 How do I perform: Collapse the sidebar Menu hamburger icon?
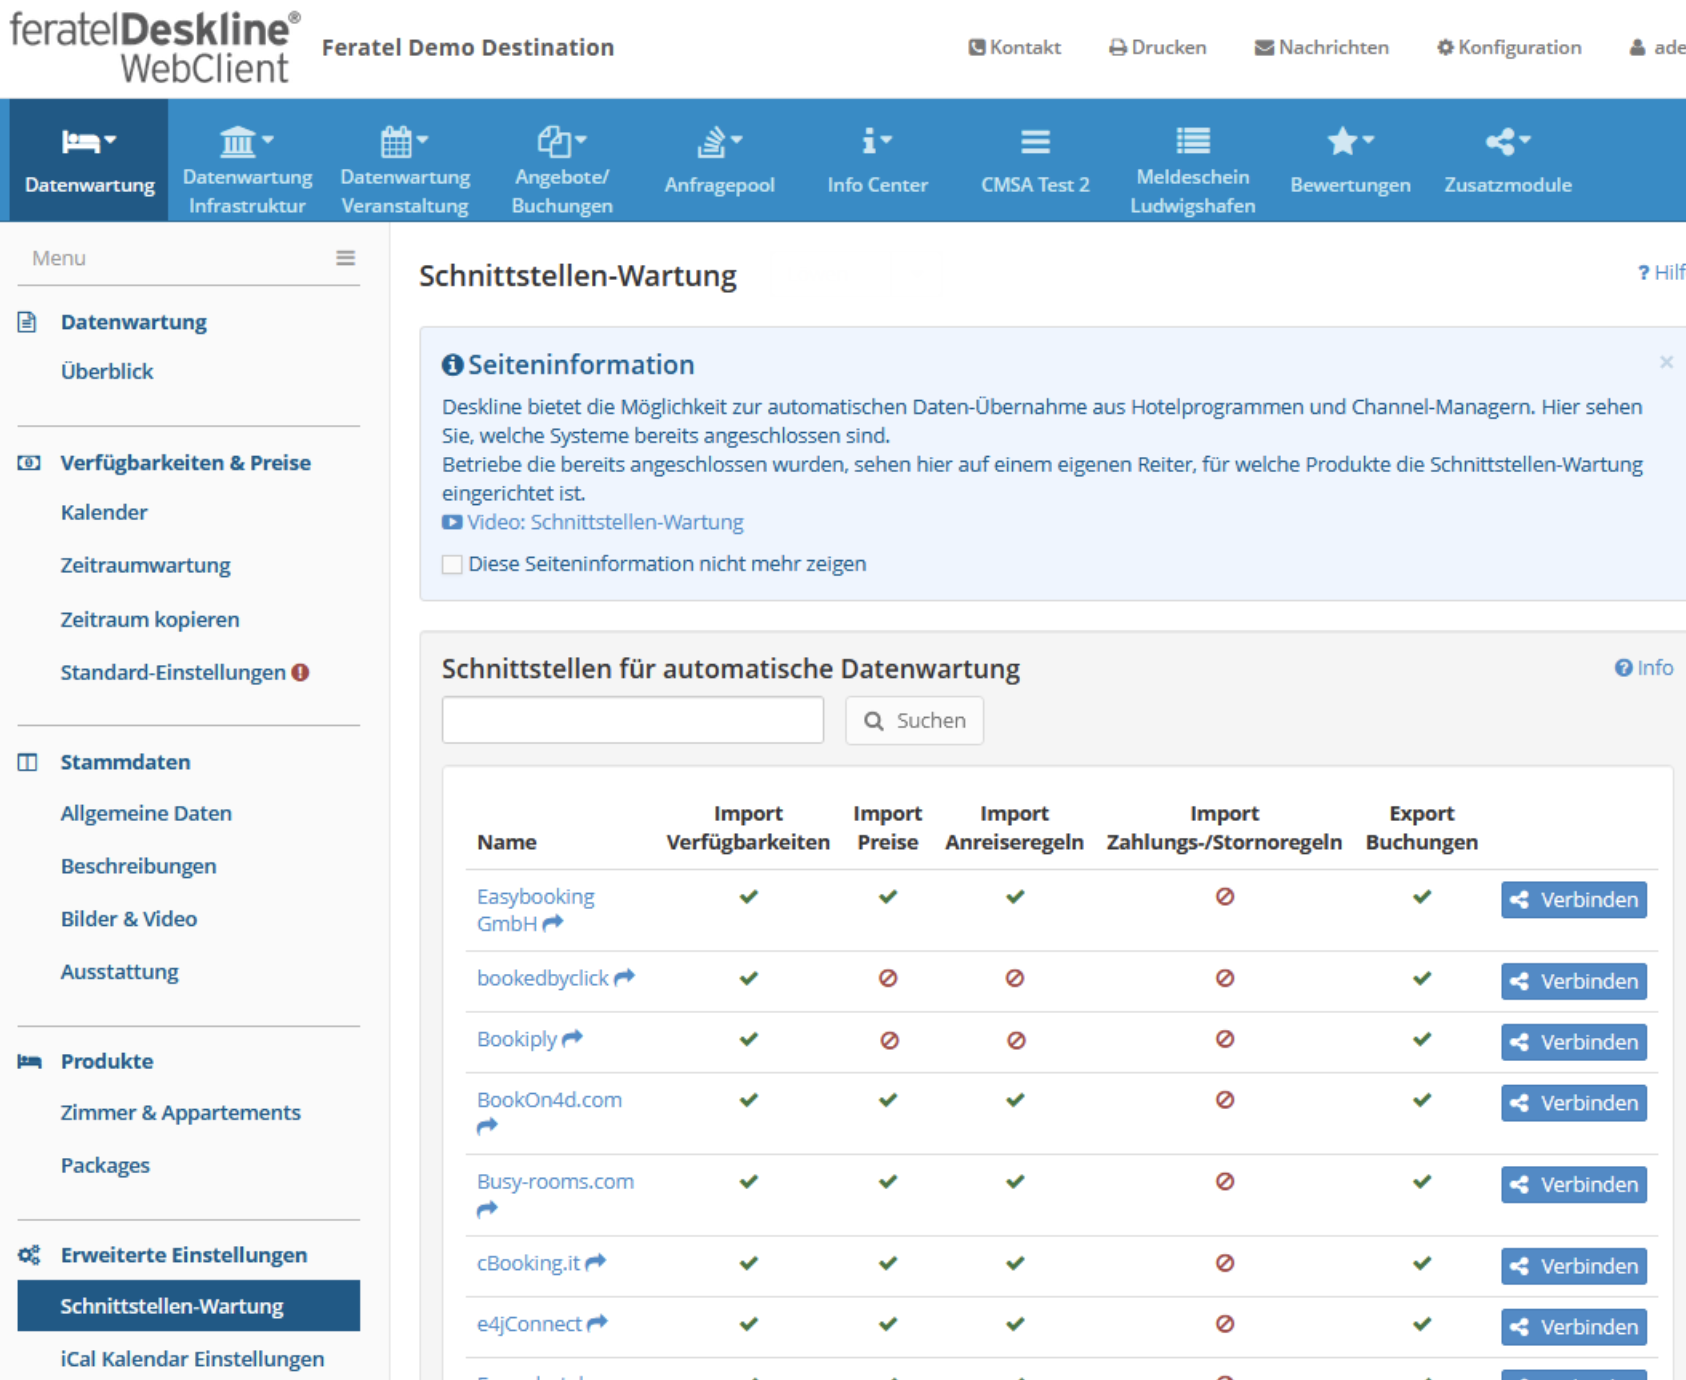(x=345, y=258)
